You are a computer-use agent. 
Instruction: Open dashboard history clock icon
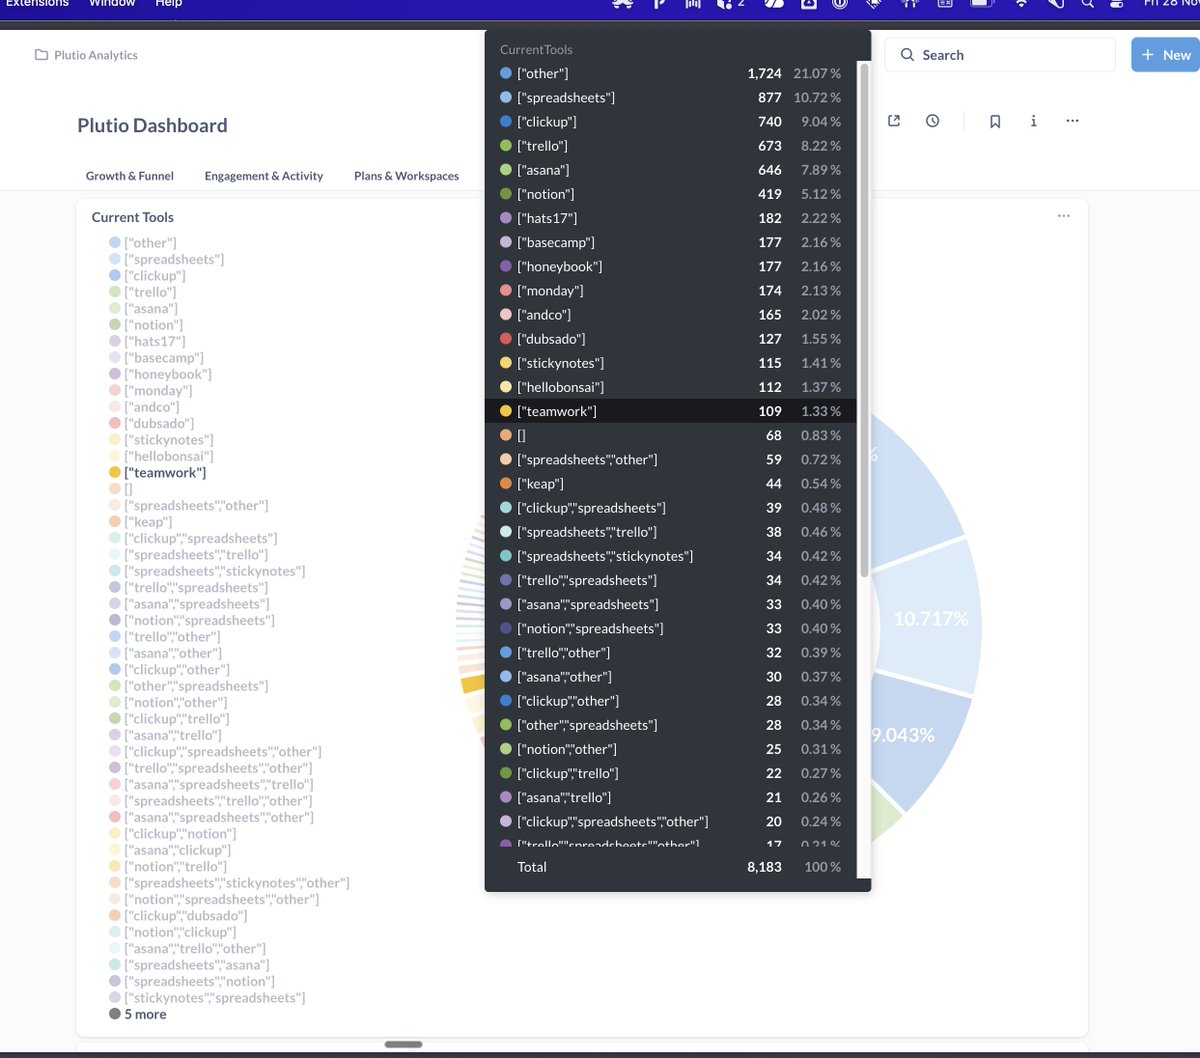coord(932,121)
